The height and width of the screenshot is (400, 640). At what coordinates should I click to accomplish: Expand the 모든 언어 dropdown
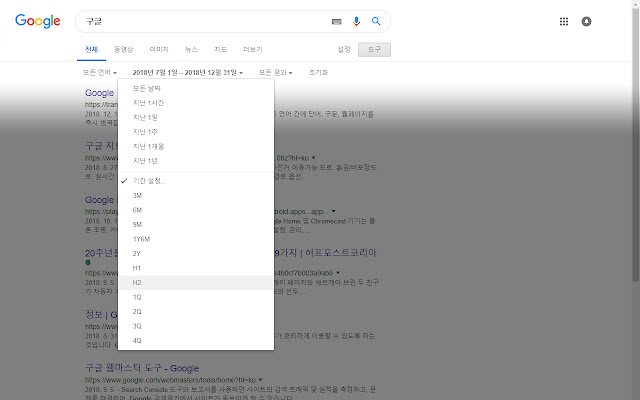[100, 73]
